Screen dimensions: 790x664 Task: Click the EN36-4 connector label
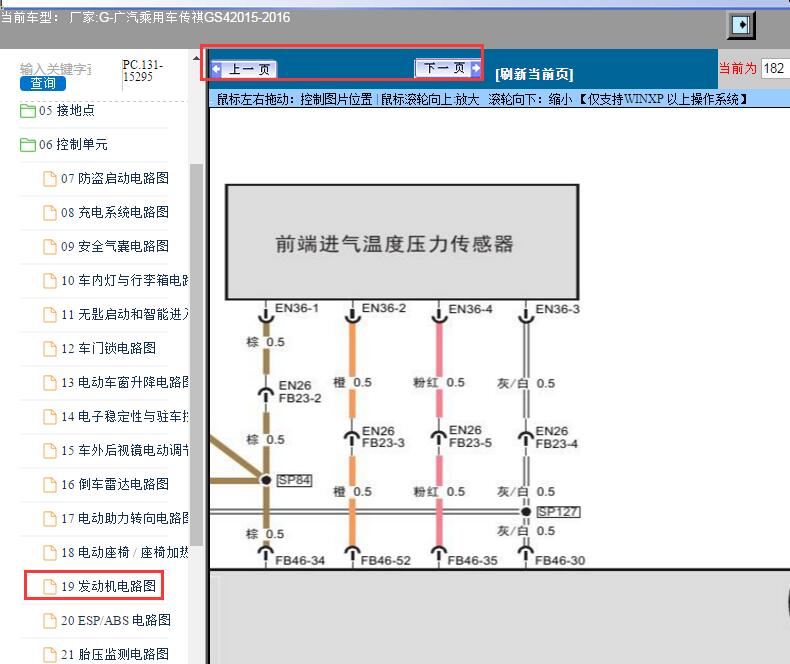pyautogui.click(x=471, y=309)
